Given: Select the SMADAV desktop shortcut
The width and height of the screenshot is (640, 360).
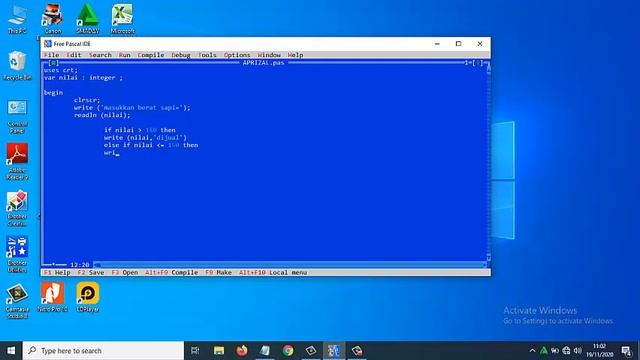Looking at the screenshot, I should (87, 20).
